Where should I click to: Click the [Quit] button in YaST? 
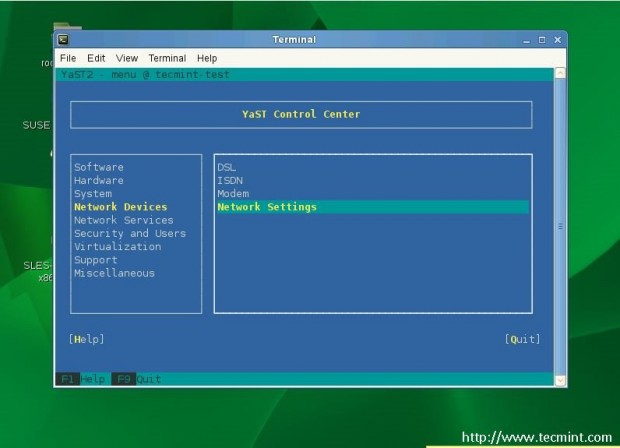522,339
